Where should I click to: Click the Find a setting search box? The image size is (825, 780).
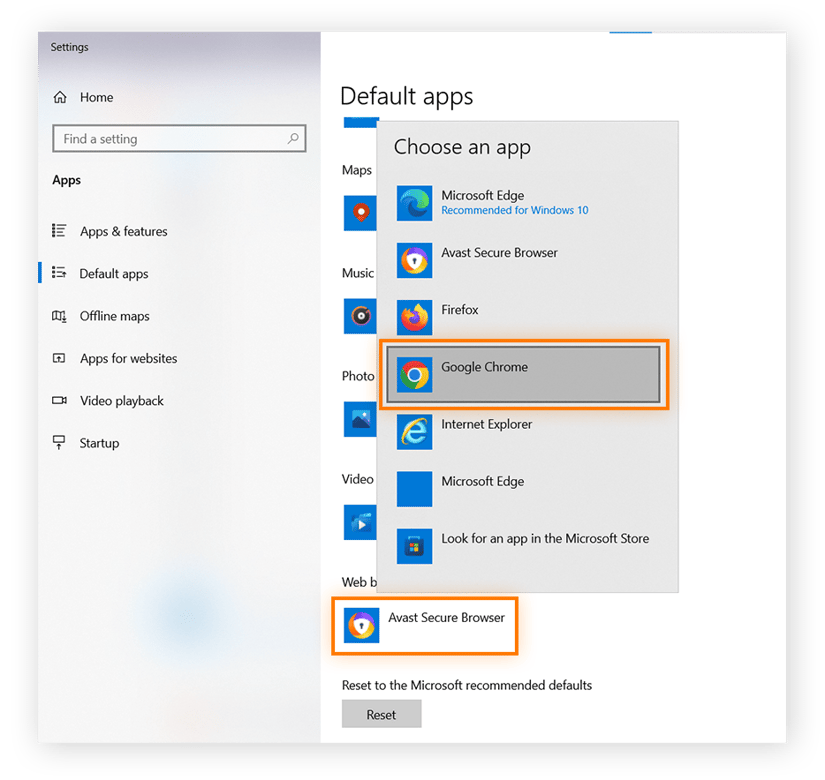pyautogui.click(x=179, y=138)
